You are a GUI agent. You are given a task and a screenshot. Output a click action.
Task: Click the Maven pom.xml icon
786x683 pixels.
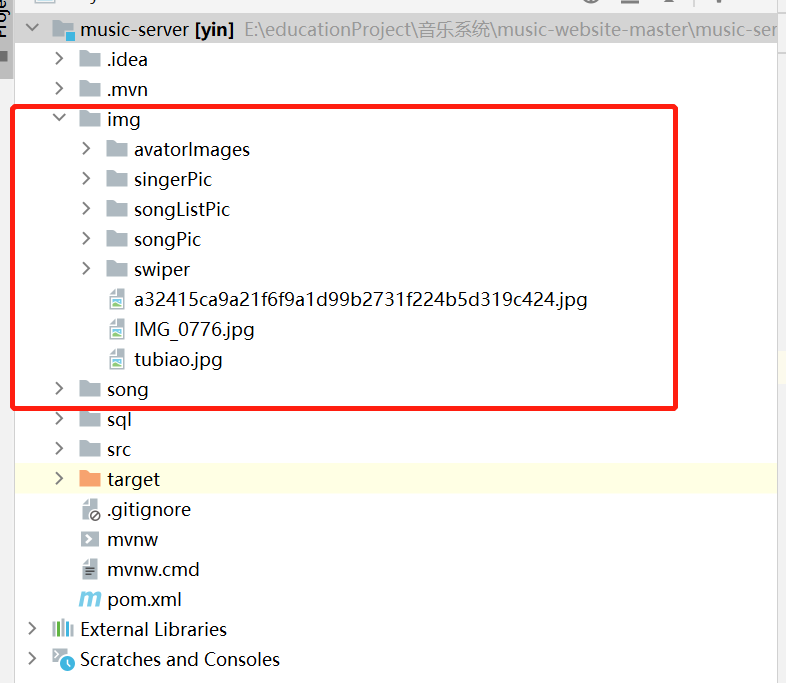point(90,599)
